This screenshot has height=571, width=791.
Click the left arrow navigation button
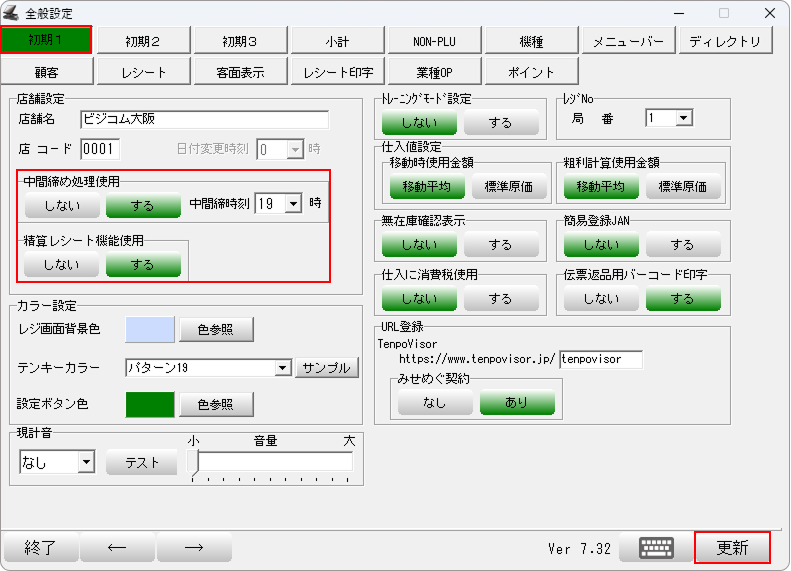(x=117, y=547)
